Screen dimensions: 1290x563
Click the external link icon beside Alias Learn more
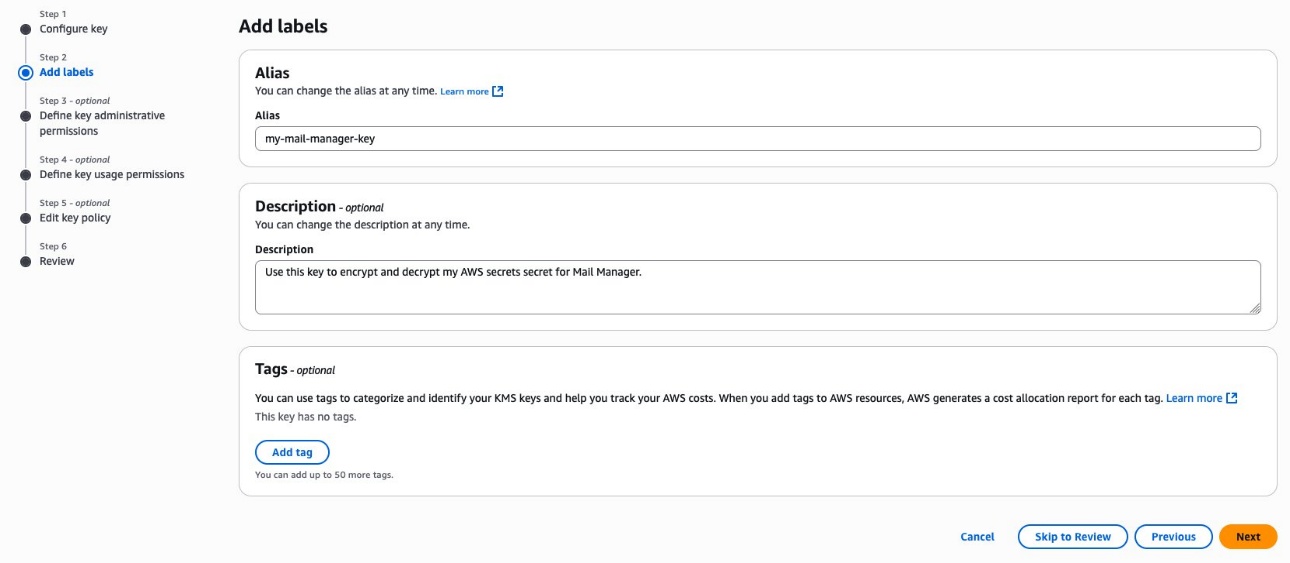point(498,91)
